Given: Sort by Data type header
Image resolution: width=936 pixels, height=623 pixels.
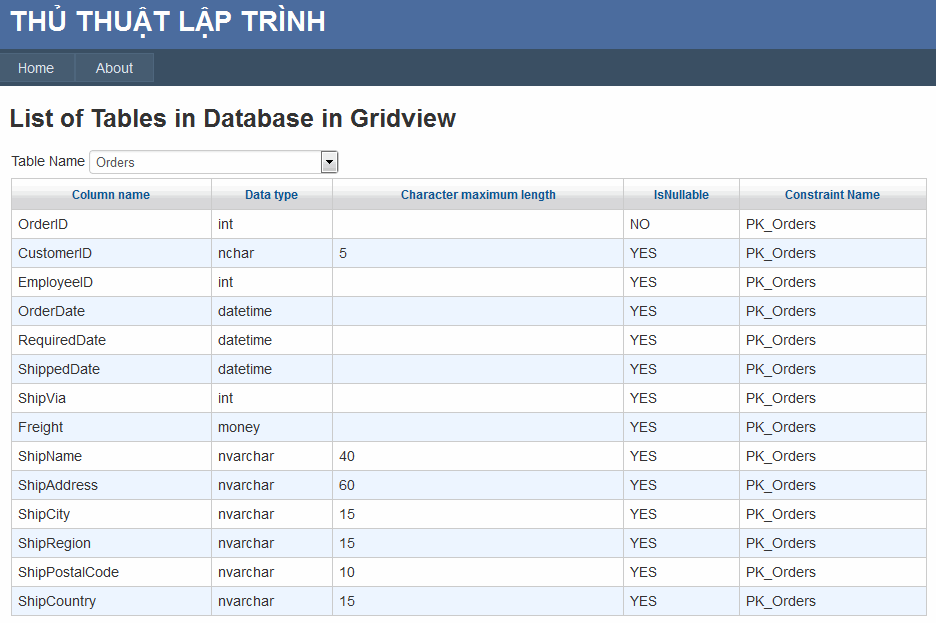Looking at the screenshot, I should coord(271,195).
